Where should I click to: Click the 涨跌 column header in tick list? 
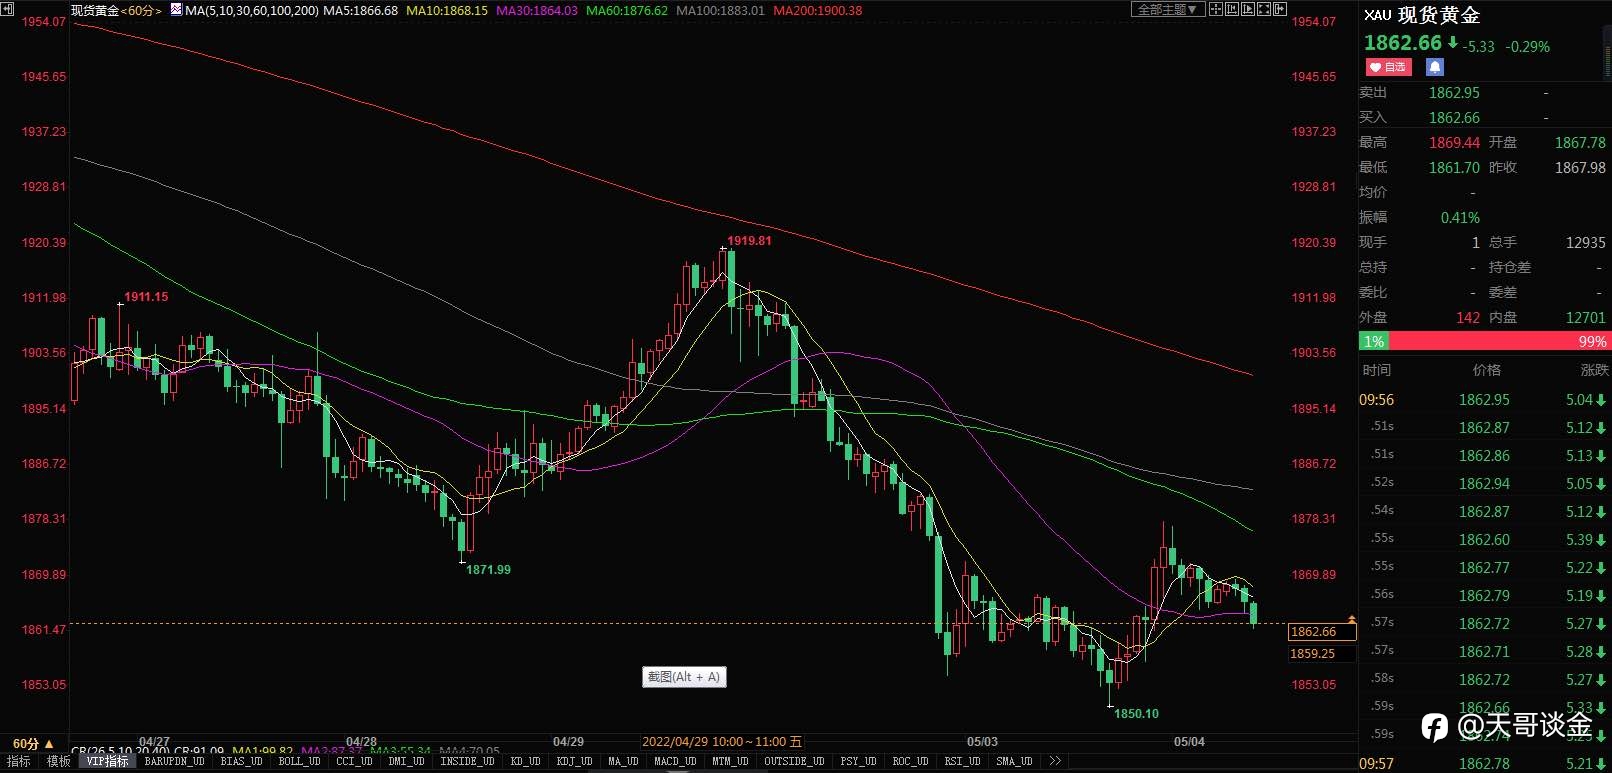coord(1594,370)
